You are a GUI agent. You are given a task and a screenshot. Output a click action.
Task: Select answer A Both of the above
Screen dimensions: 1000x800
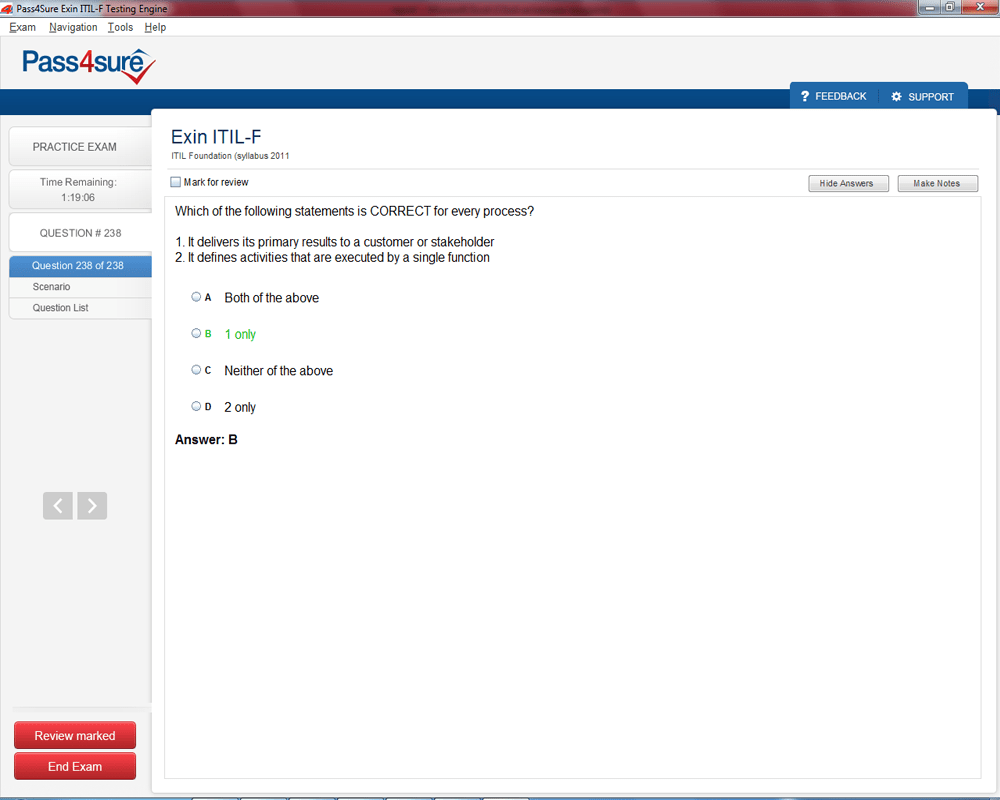196,297
